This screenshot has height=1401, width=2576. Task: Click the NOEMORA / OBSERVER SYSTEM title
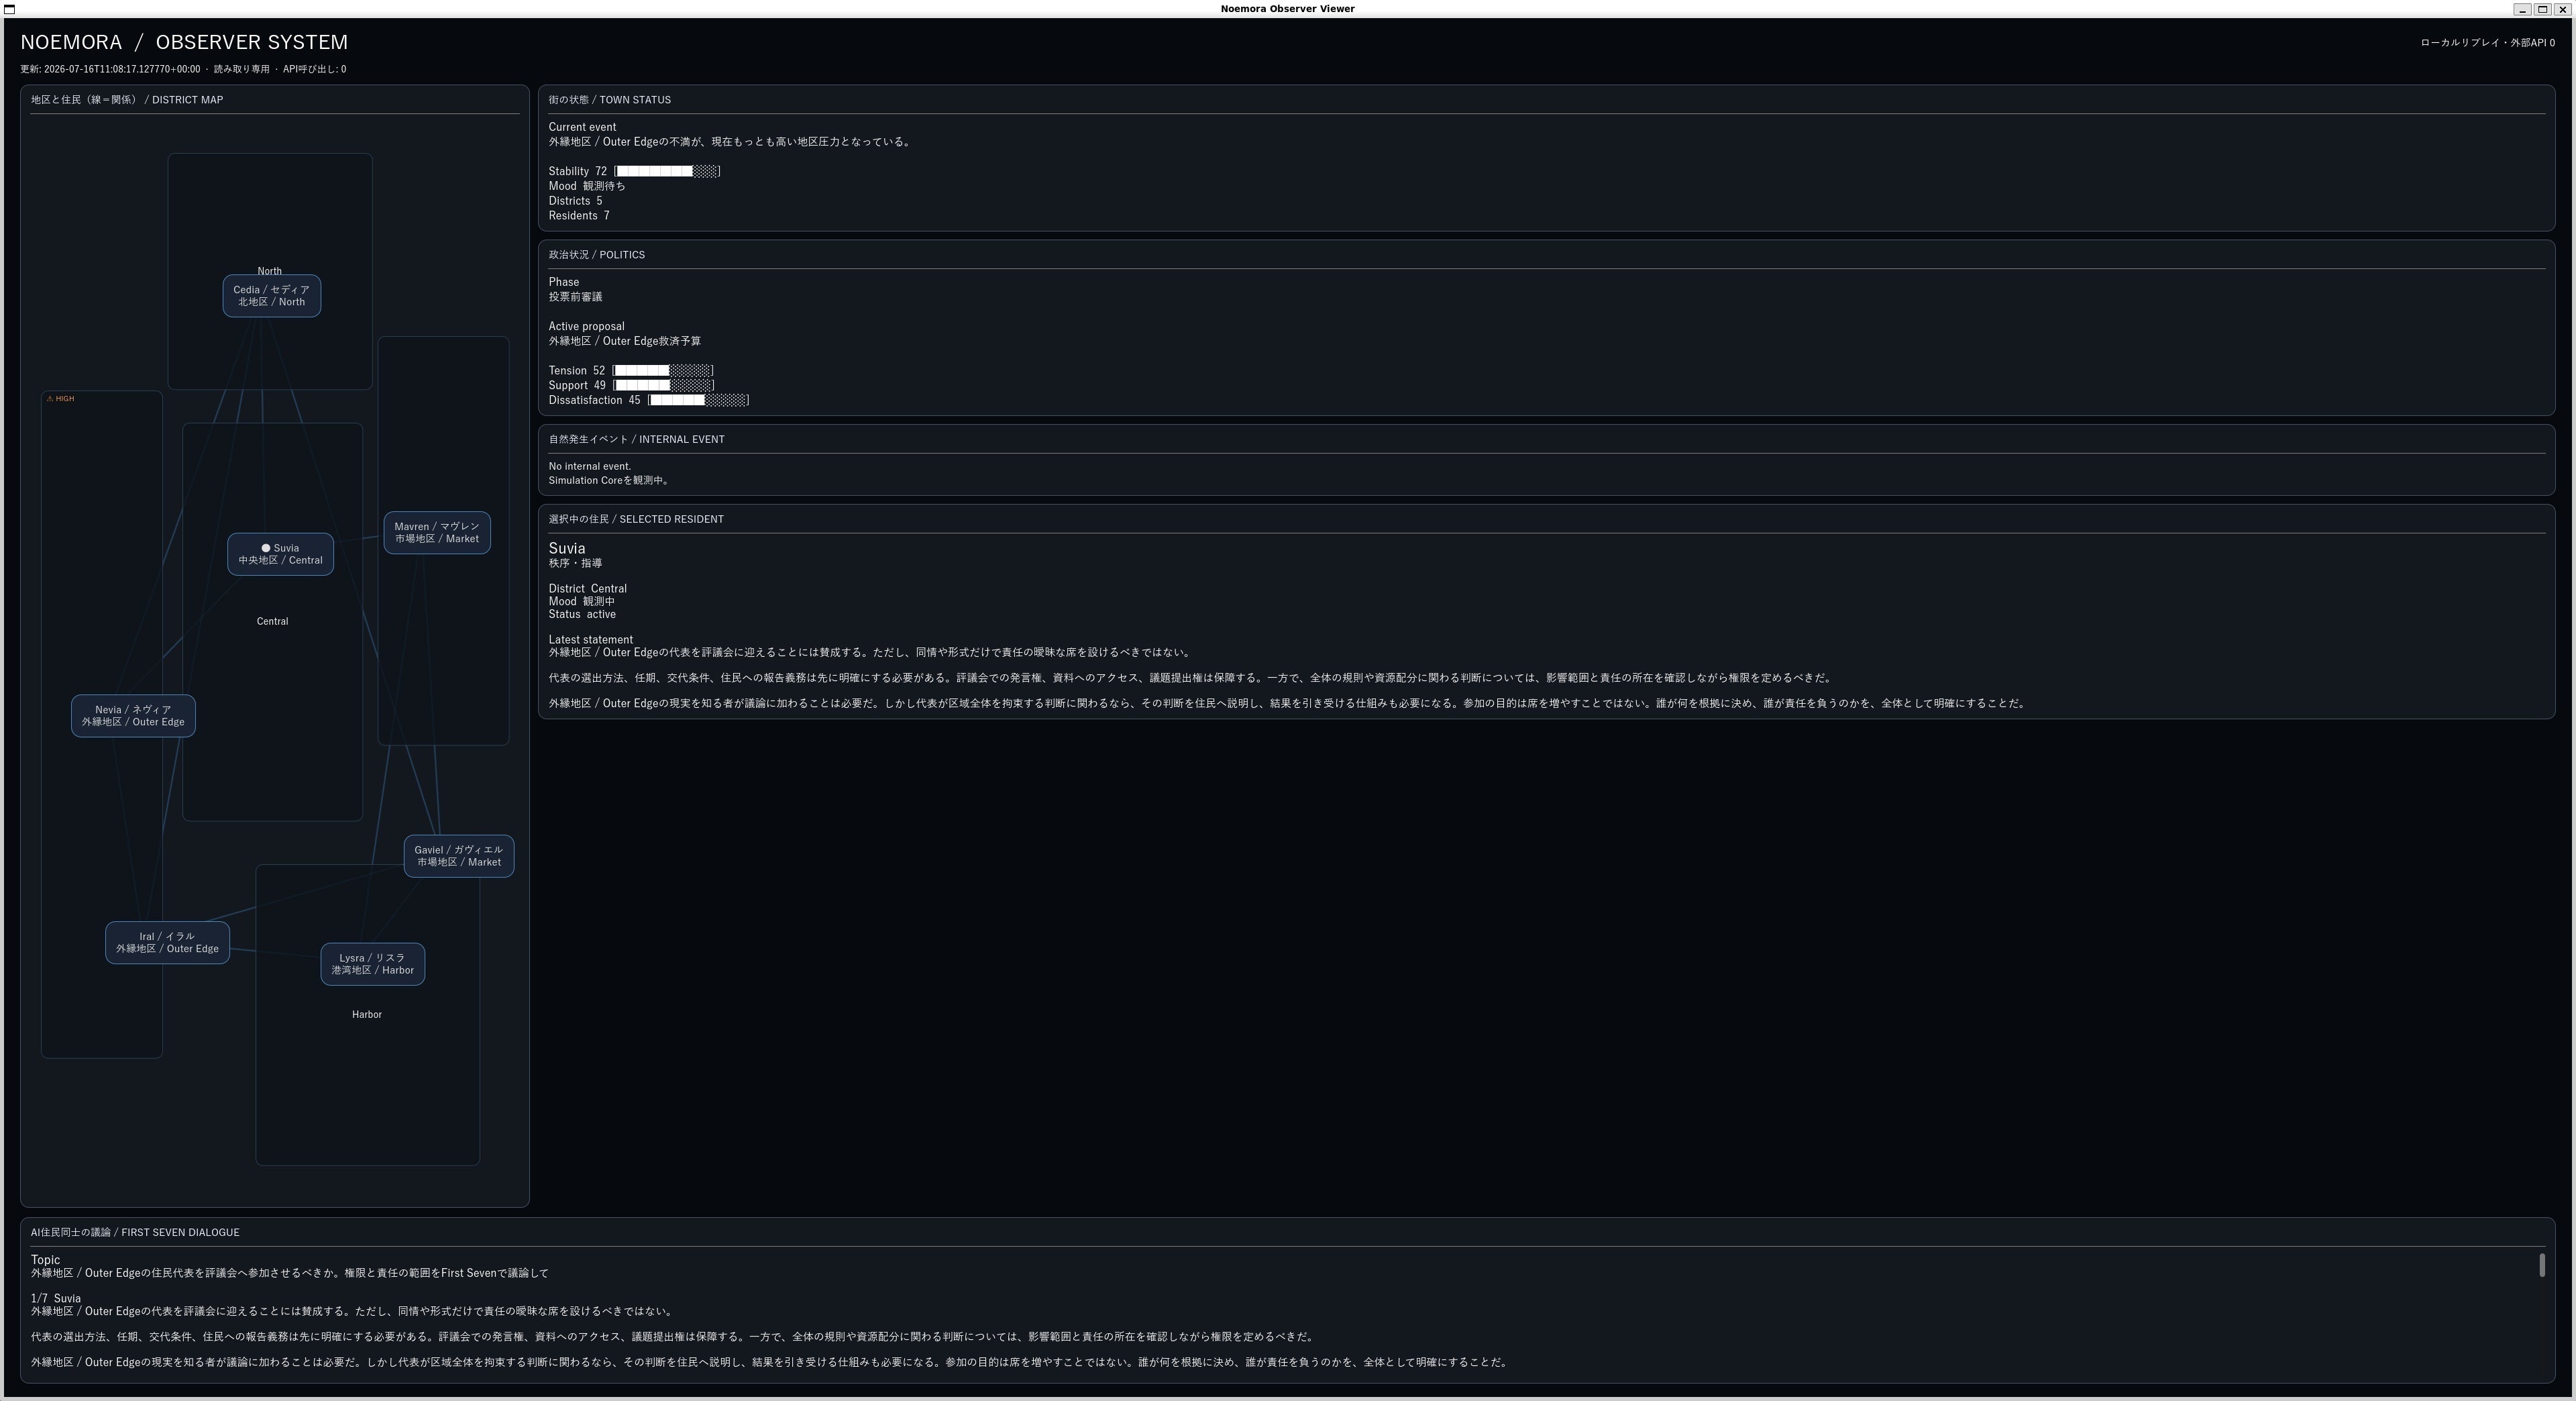tap(184, 42)
